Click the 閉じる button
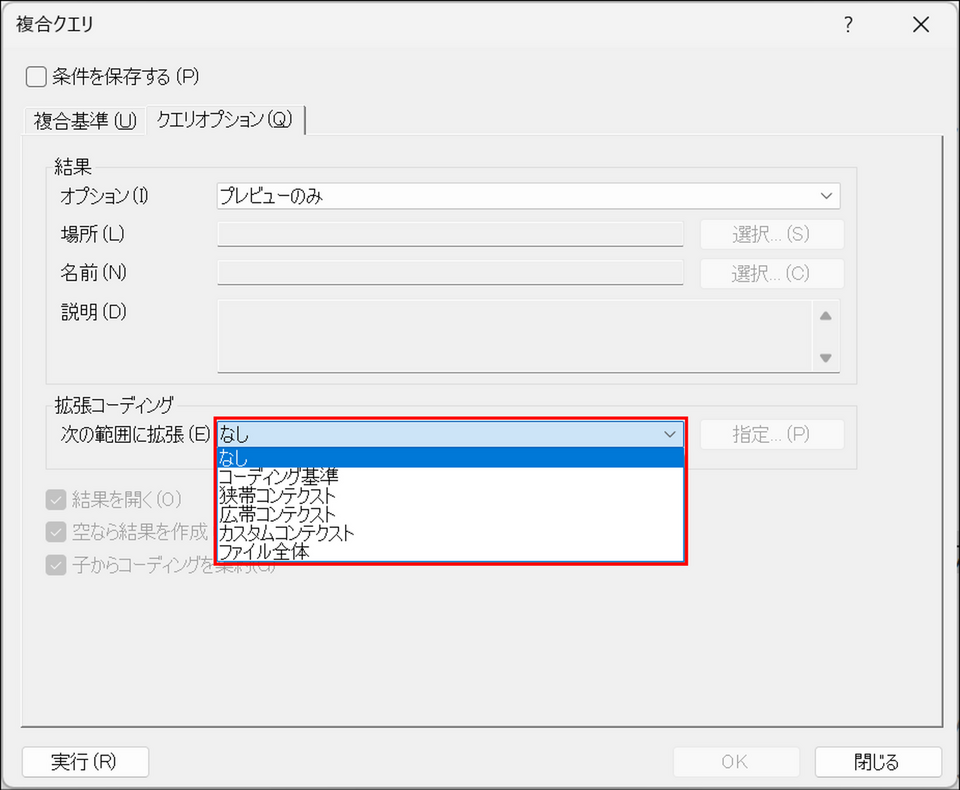 coord(877,762)
